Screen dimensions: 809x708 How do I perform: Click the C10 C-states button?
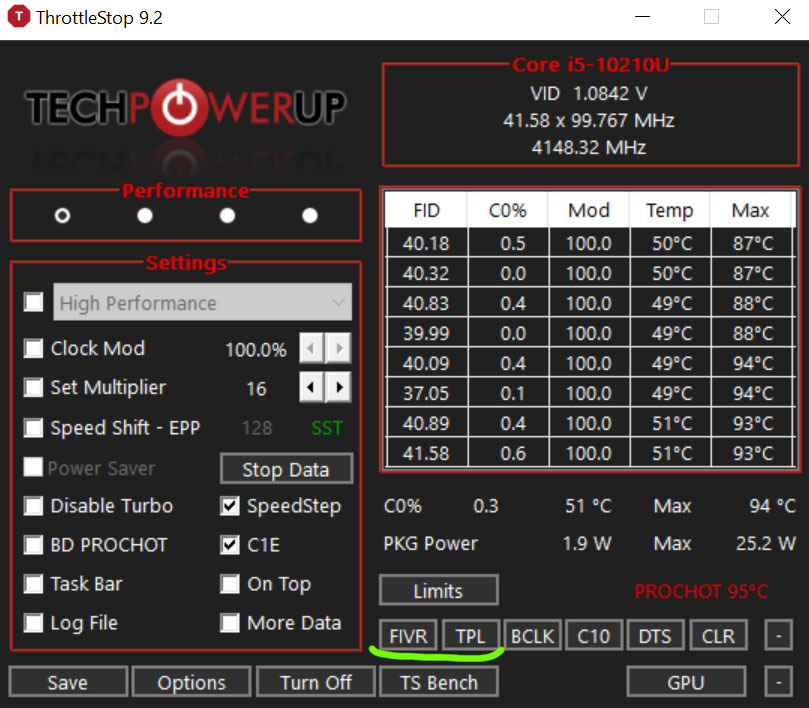click(x=594, y=635)
